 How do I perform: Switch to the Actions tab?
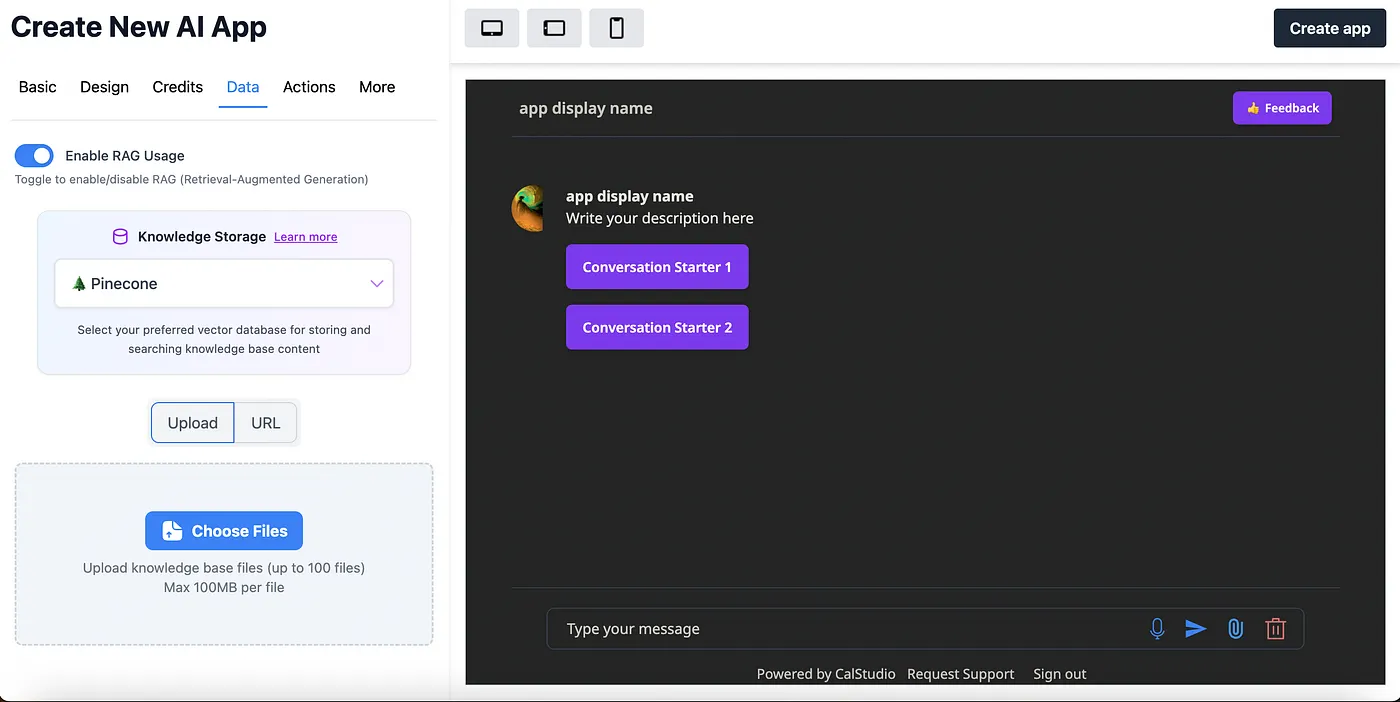tap(308, 87)
